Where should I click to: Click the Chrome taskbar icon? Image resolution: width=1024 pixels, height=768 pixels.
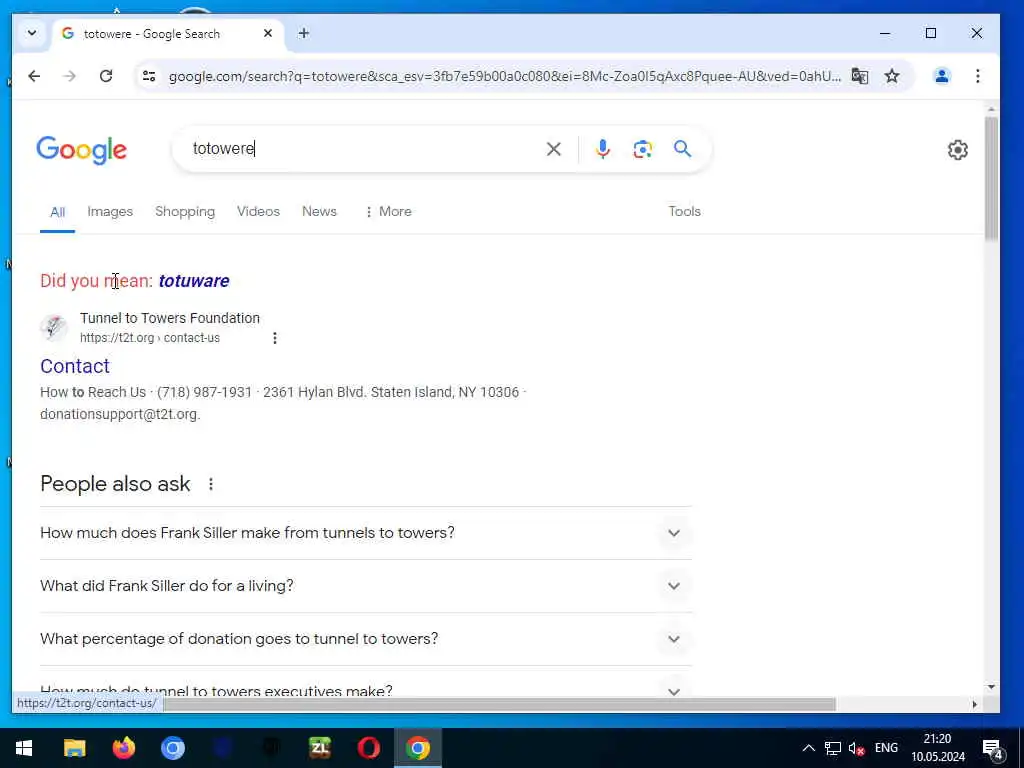[418, 748]
